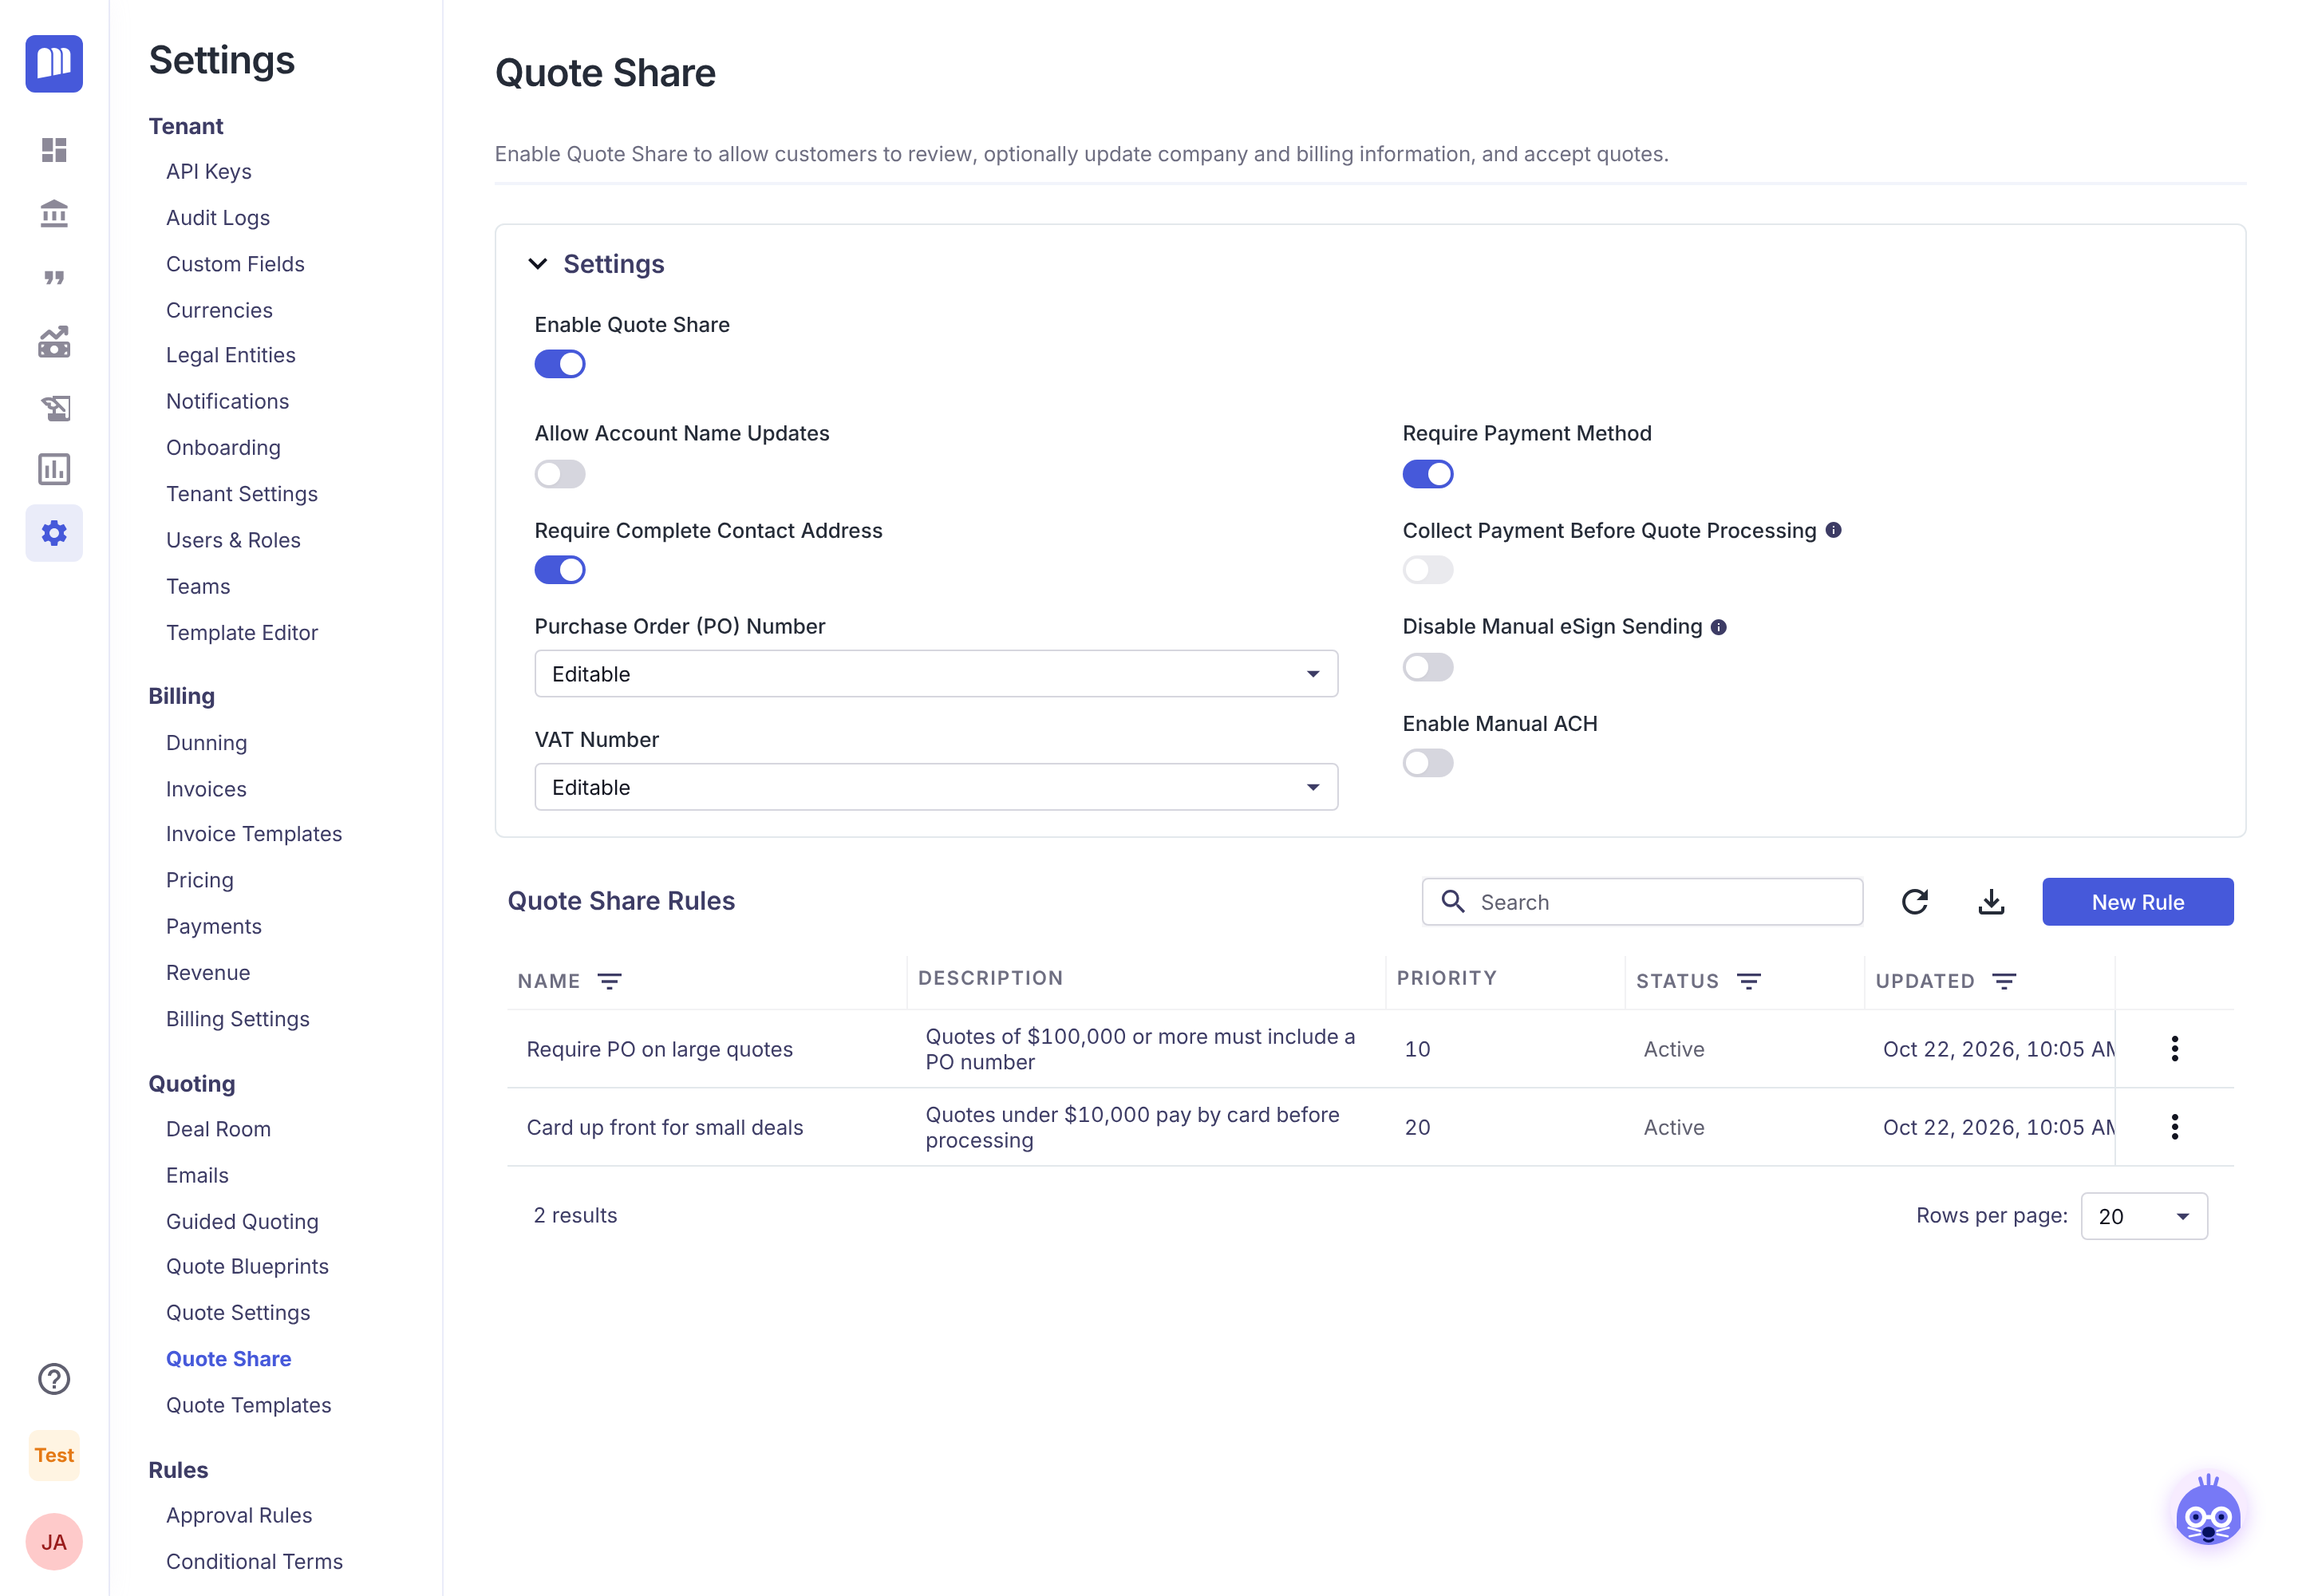This screenshot has height=1596, width=2298.
Task: Open menu for Require PO on large quotes
Action: pos(2174,1049)
